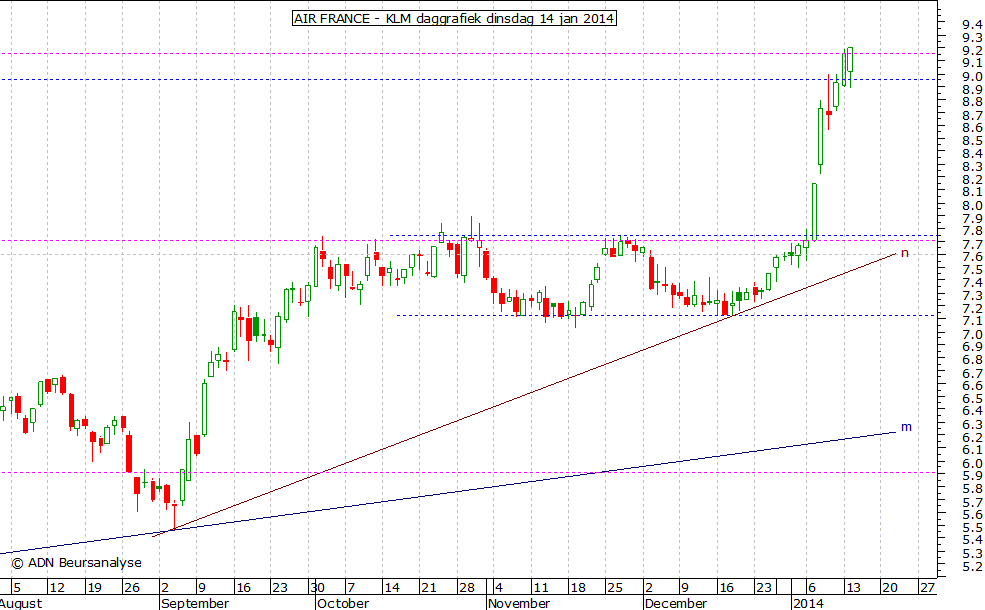Click the '2014' year label
The height and width of the screenshot is (610, 985).
click(808, 603)
